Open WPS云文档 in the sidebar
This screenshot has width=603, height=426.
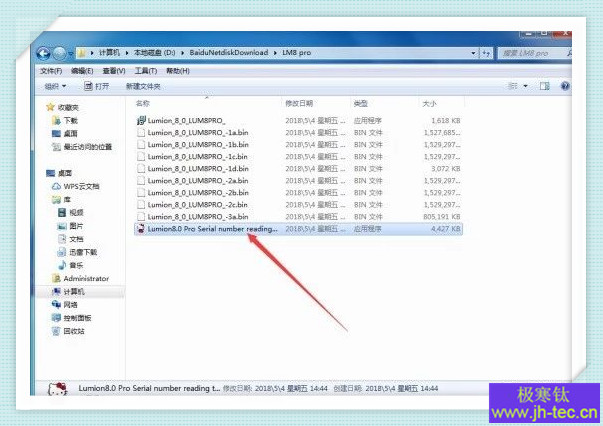coord(81,186)
